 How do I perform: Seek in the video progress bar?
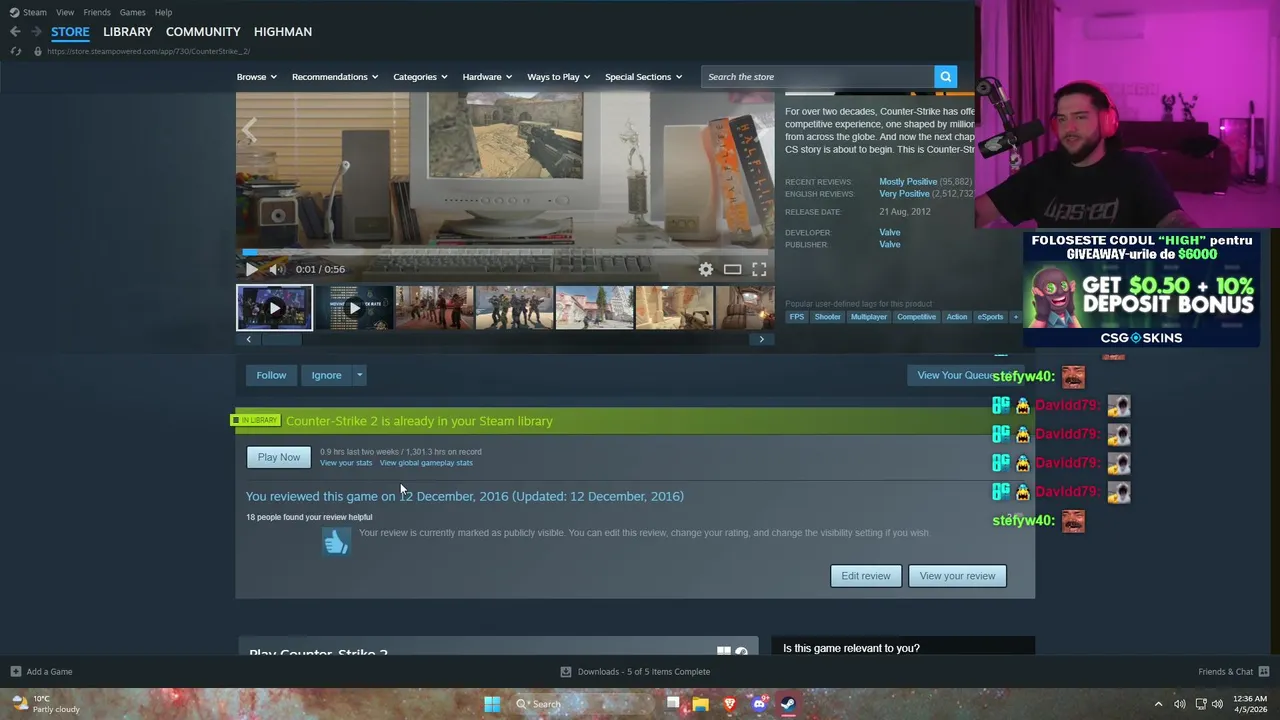[x=505, y=253]
